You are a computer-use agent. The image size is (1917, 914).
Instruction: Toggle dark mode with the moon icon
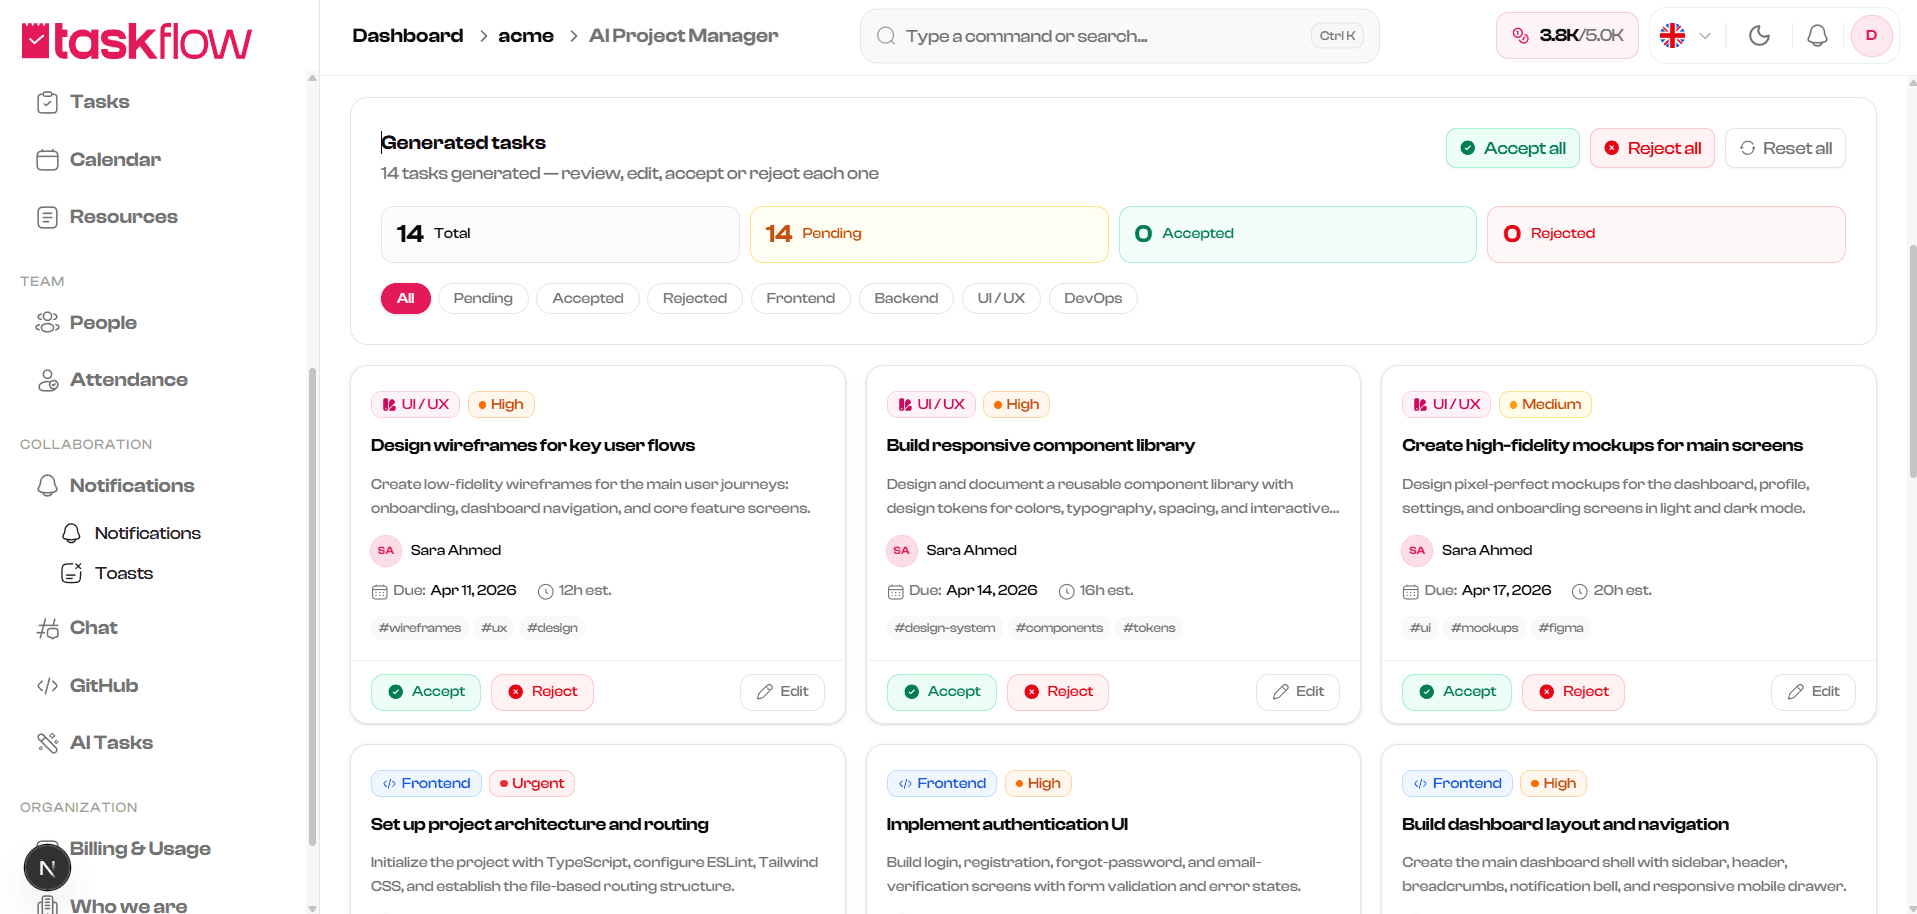[1759, 36]
